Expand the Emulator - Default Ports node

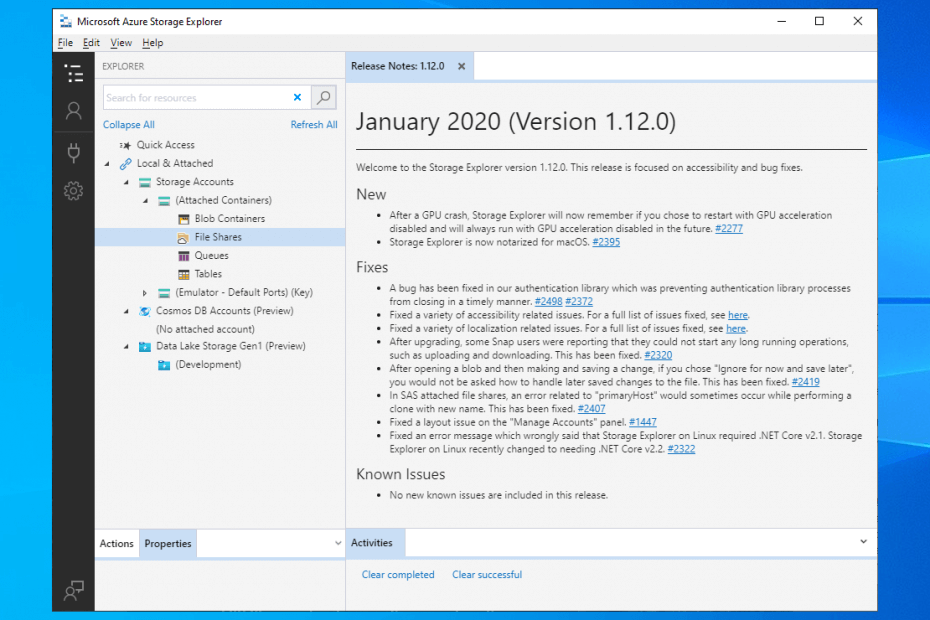tap(143, 291)
